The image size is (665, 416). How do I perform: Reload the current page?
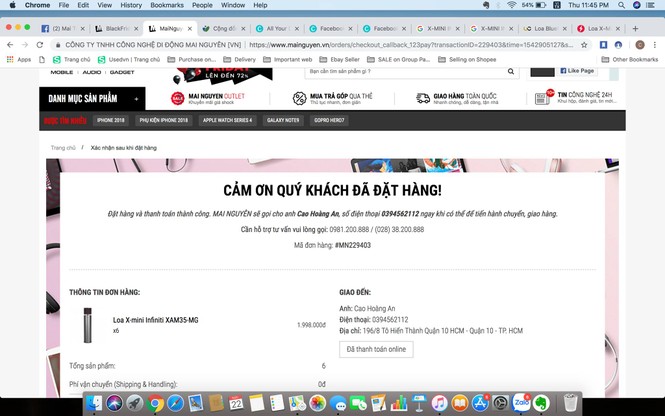(39, 45)
